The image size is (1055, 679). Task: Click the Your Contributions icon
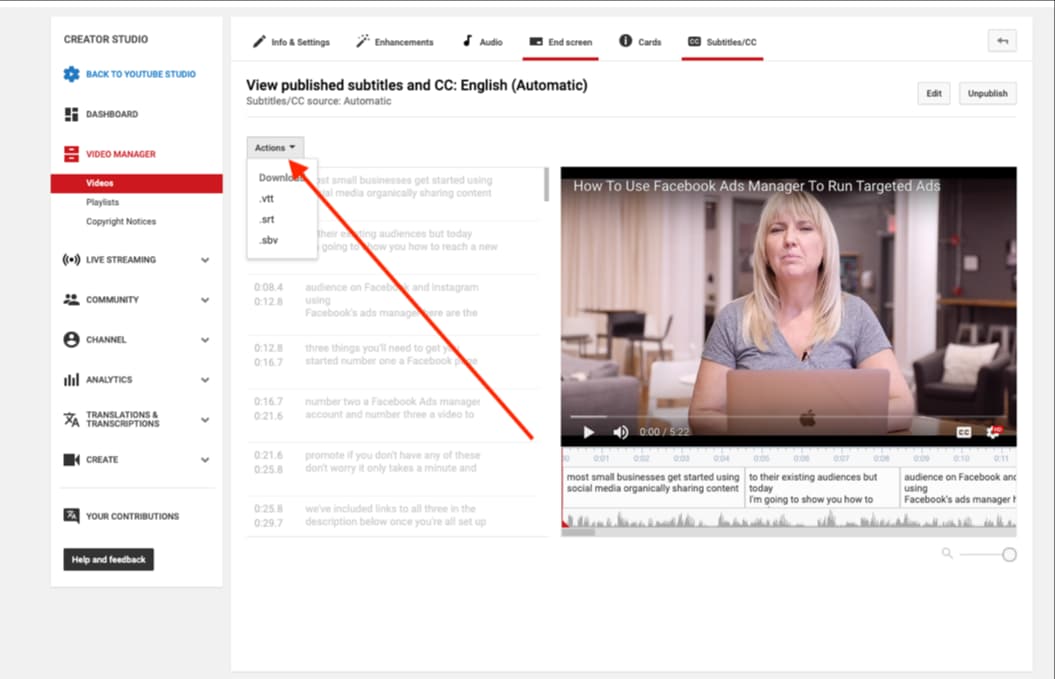coord(71,515)
